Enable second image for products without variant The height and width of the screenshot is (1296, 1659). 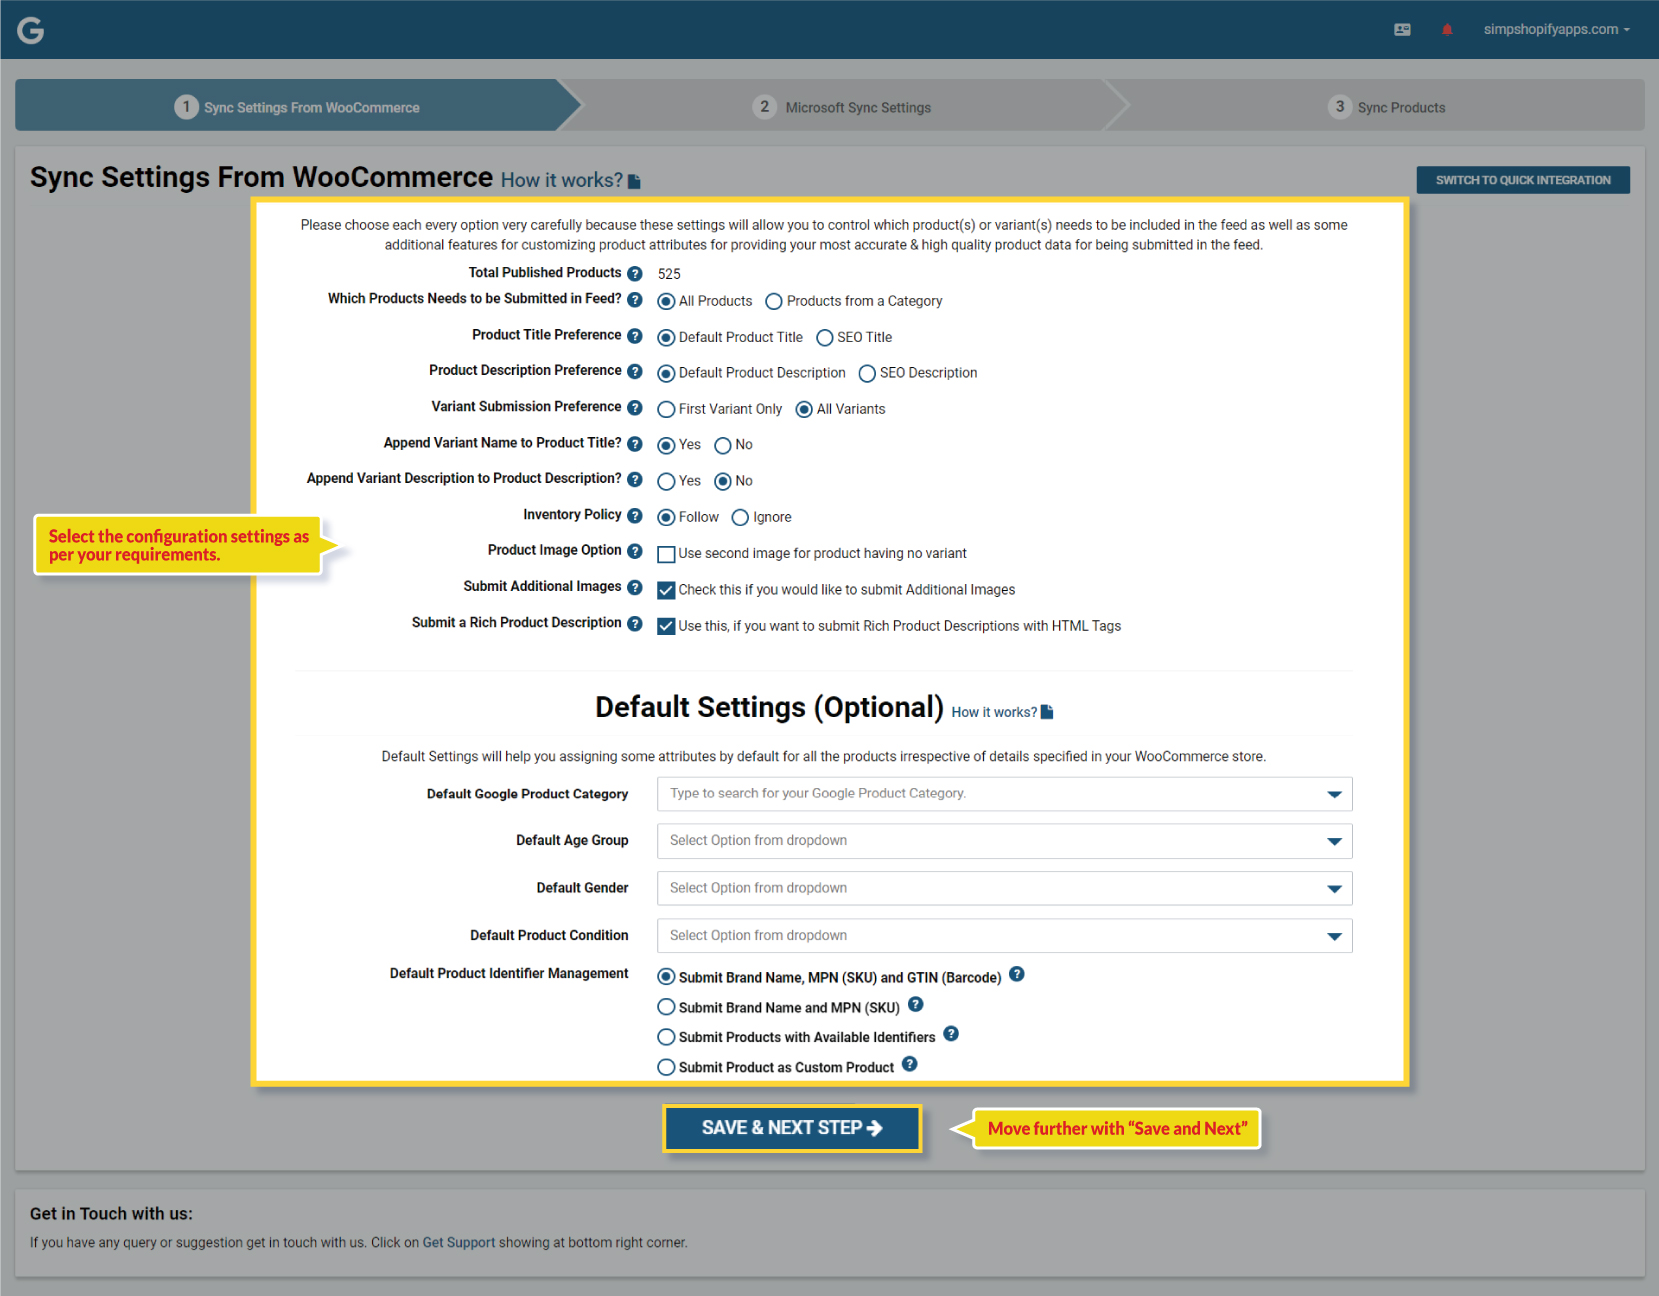coord(666,554)
